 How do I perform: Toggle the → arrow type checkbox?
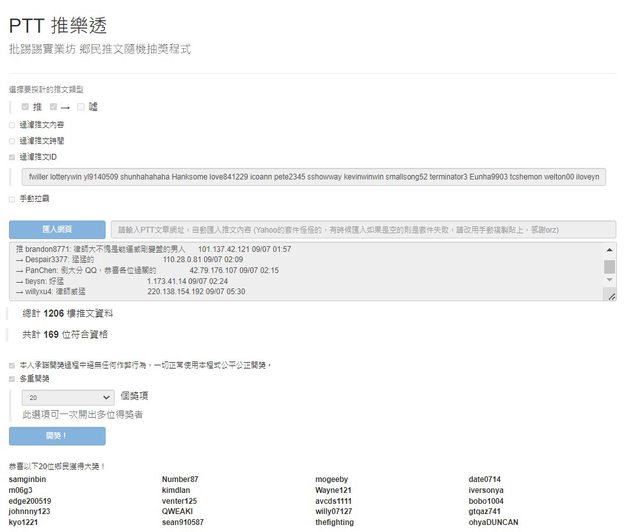(x=53, y=106)
